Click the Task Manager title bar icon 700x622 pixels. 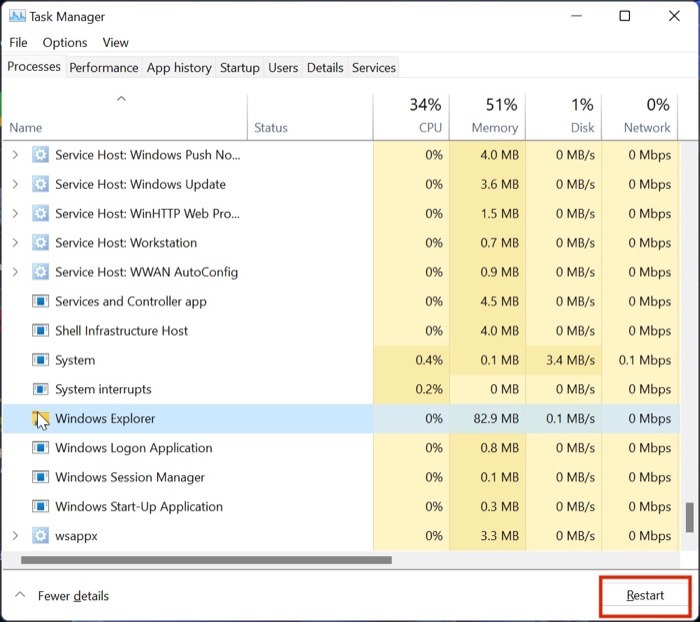17,17
